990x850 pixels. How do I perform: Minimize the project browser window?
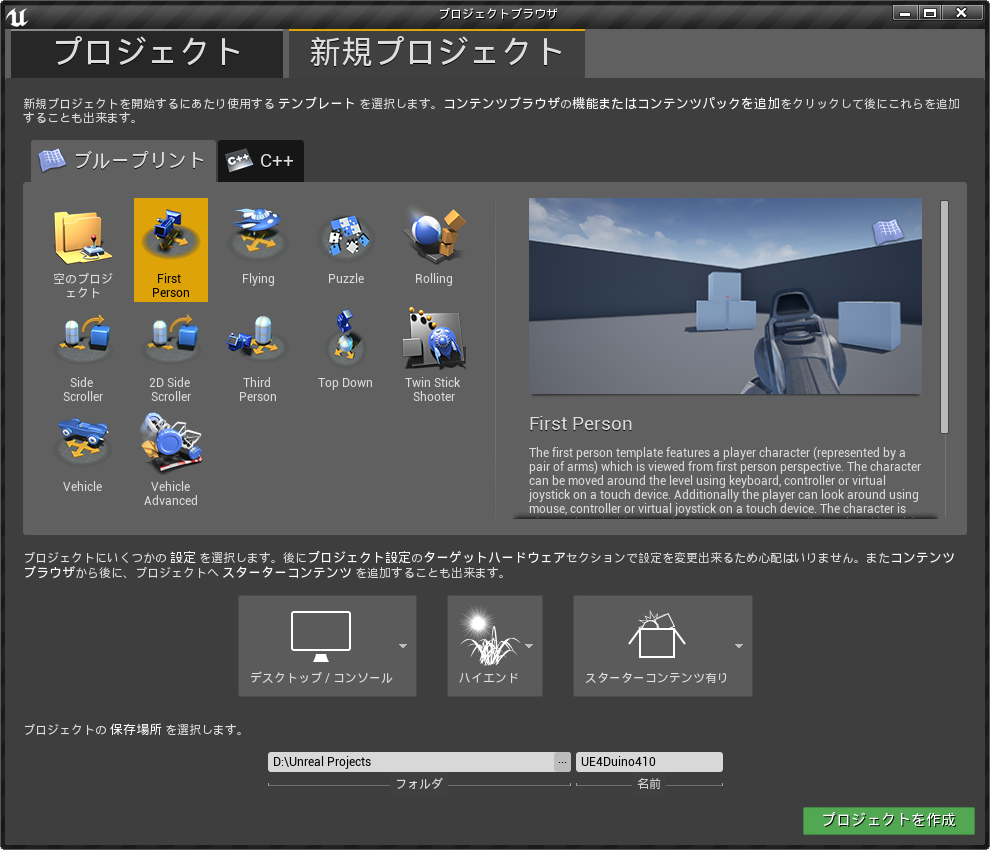click(x=905, y=13)
